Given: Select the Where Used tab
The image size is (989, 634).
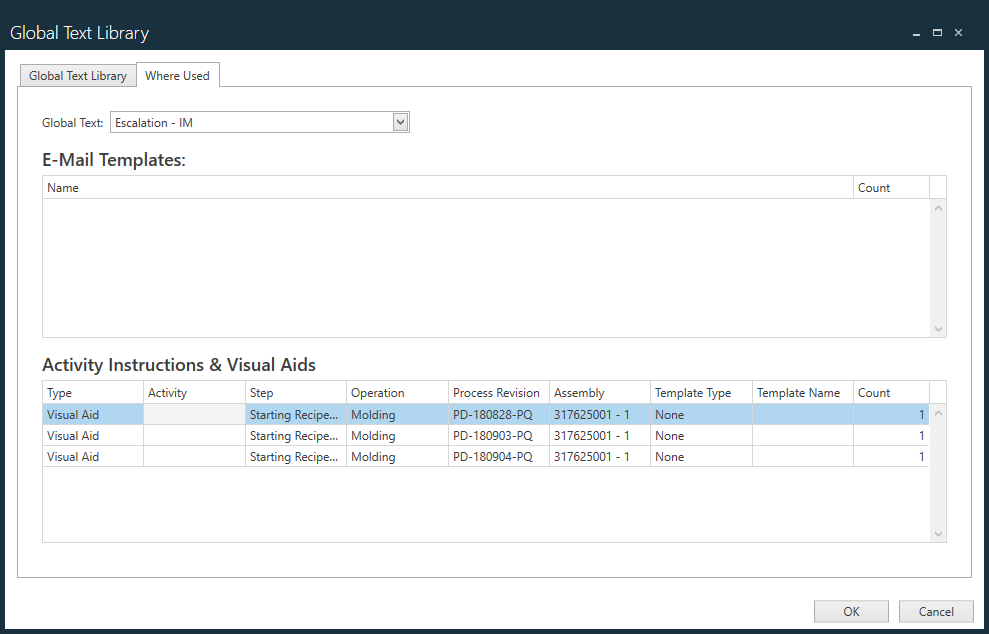Looking at the screenshot, I should click(177, 75).
